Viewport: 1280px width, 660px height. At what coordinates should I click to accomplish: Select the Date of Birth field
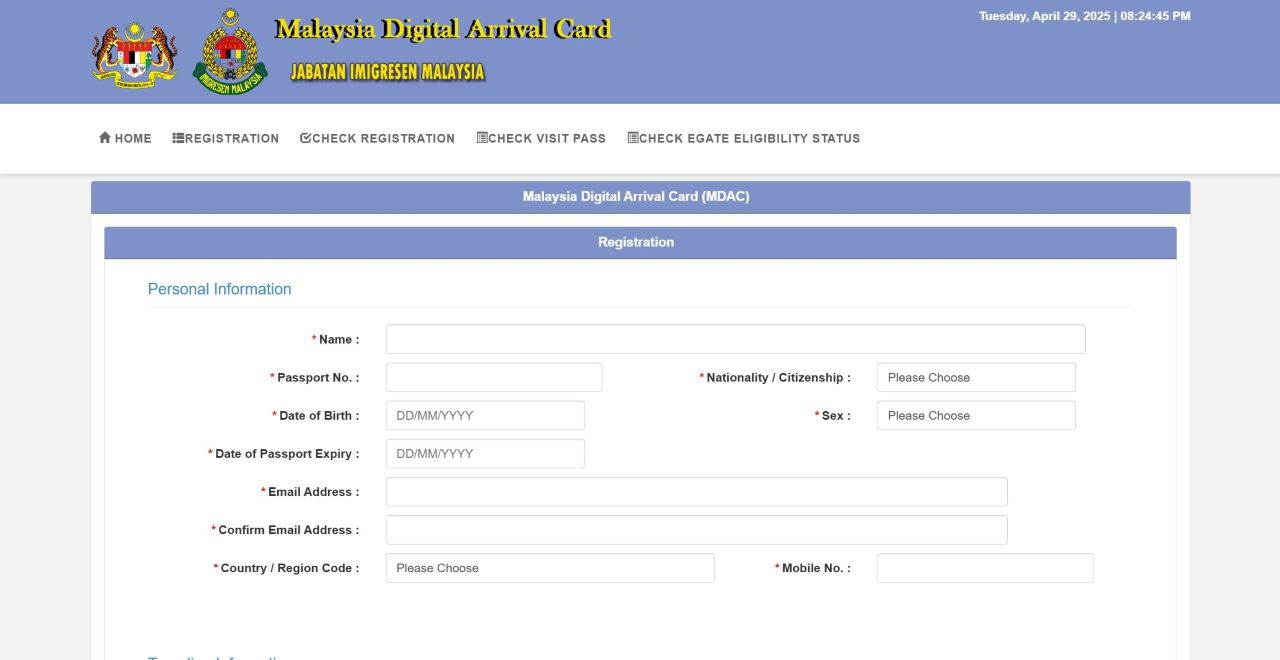pos(484,415)
